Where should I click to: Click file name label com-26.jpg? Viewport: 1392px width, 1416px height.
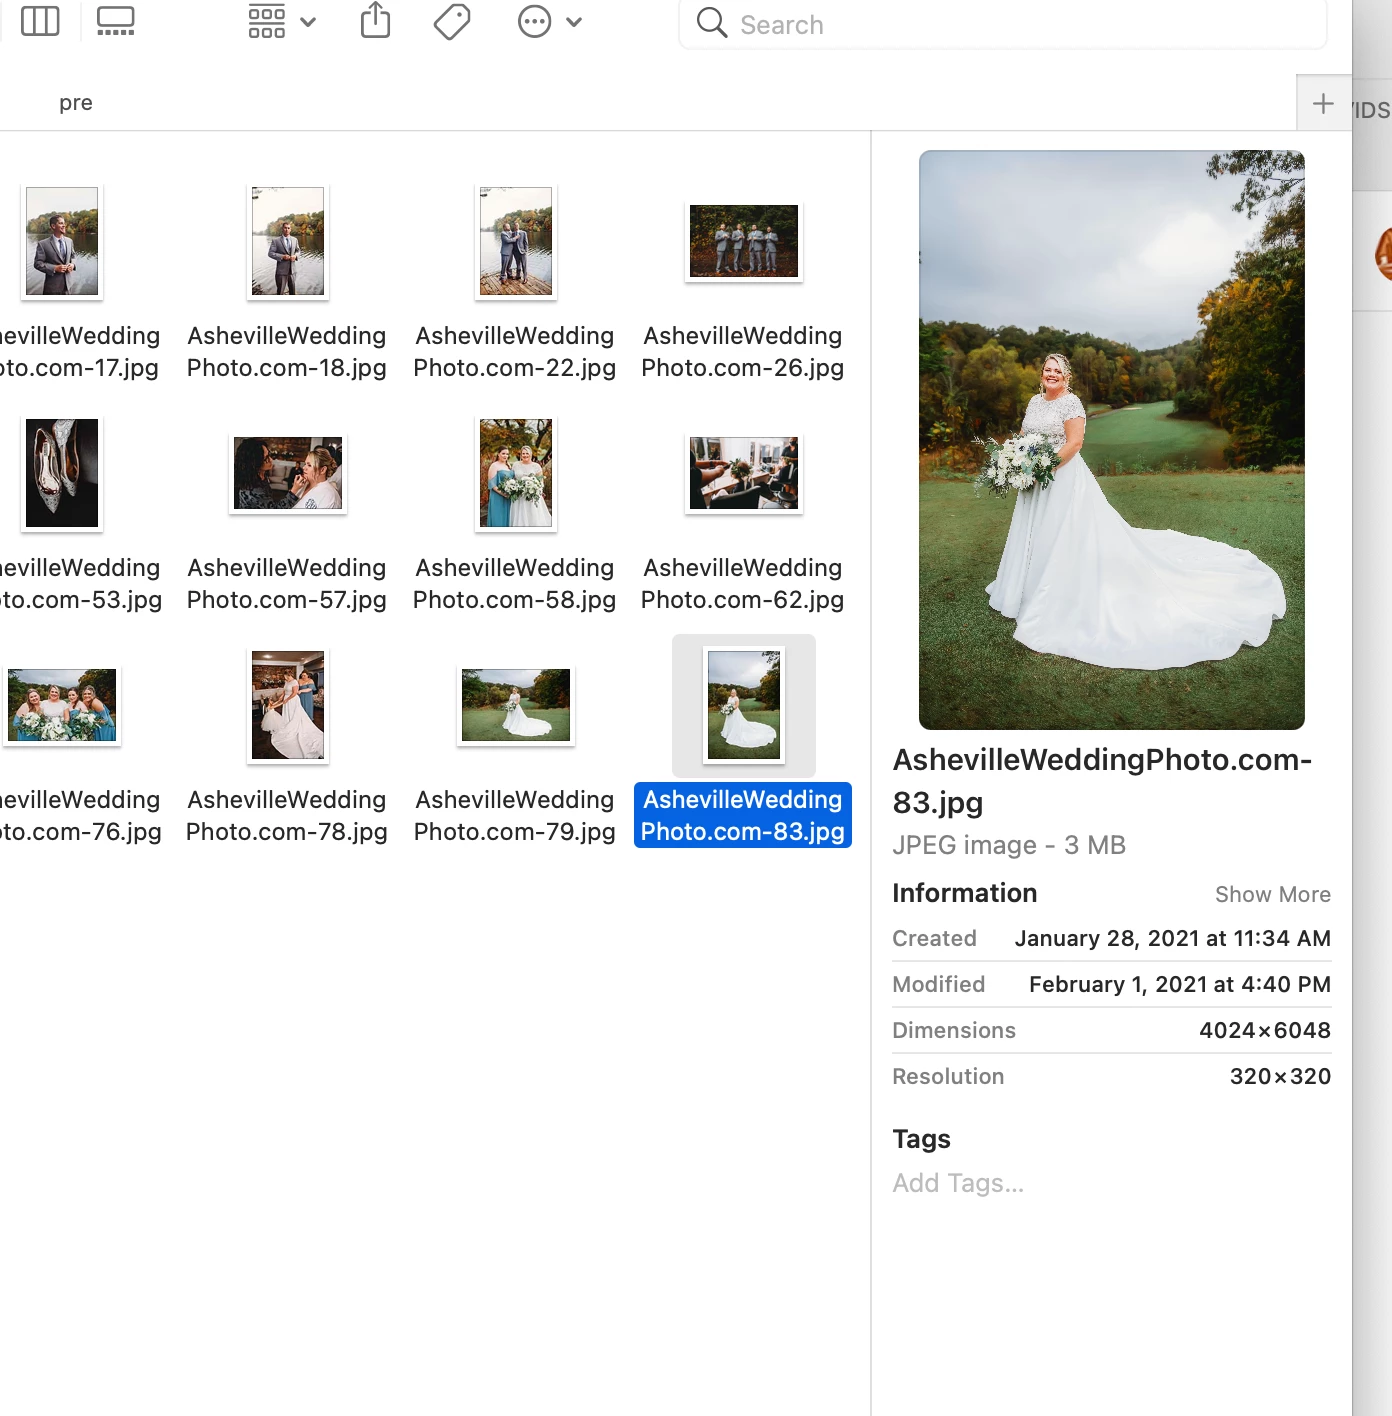[743, 352]
